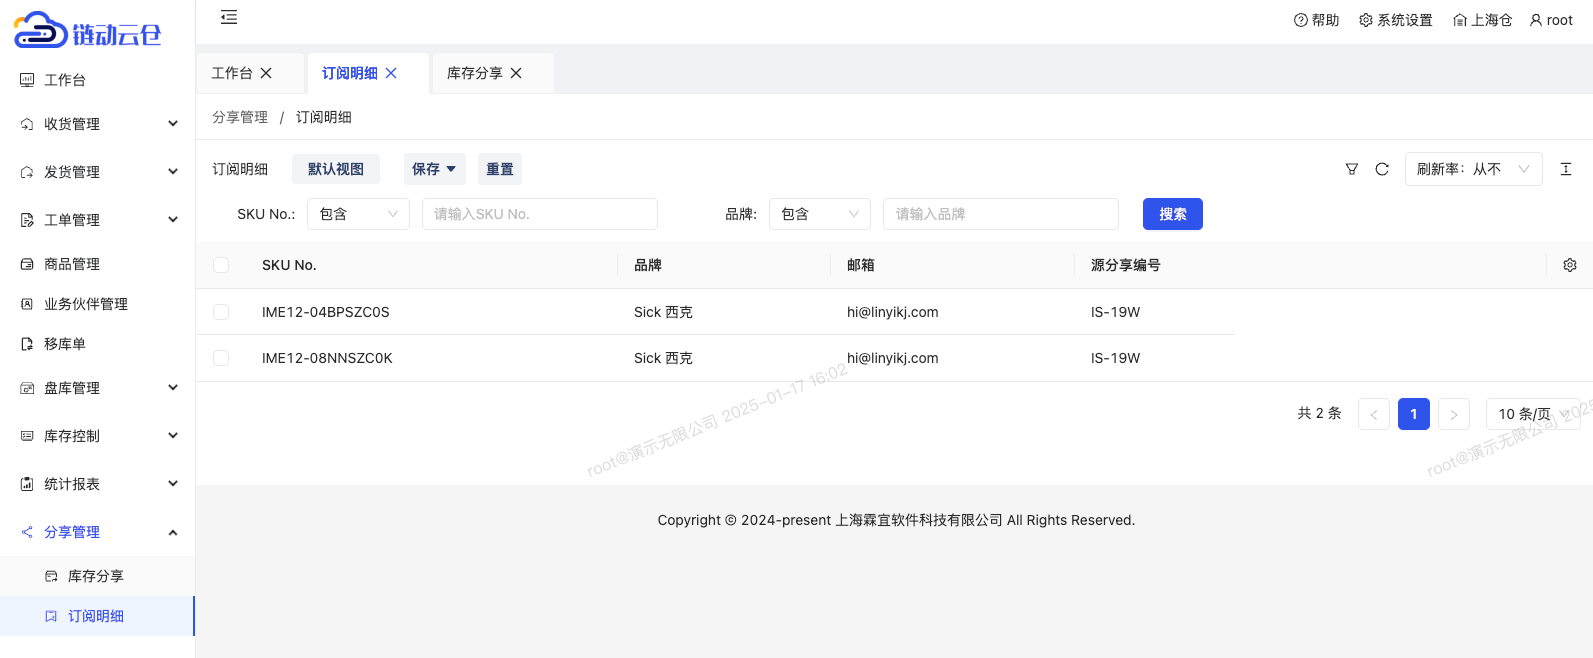
Task: Open the SKU No. condition dropdown
Action: [x=358, y=214]
